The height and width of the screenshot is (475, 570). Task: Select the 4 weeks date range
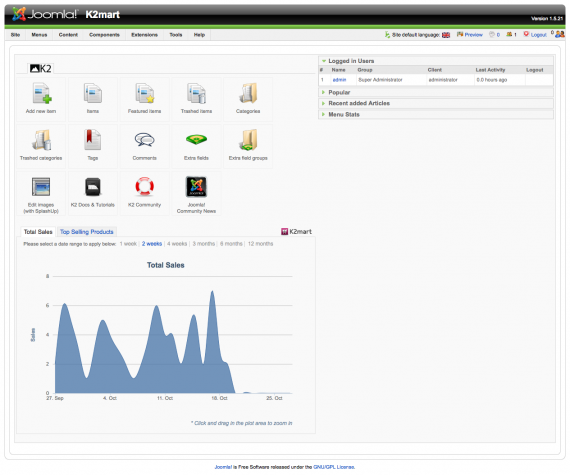pyautogui.click(x=177, y=244)
